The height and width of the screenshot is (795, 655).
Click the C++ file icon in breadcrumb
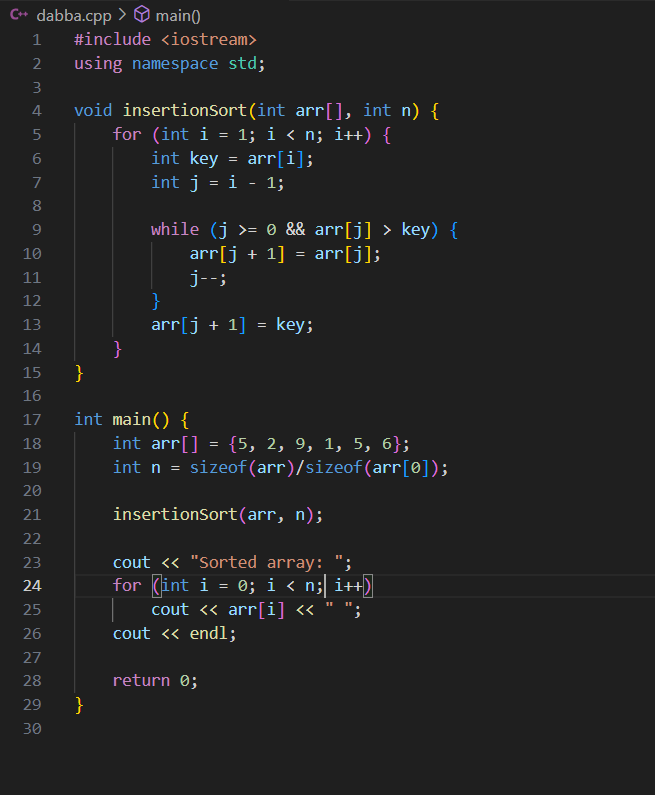click(19, 15)
